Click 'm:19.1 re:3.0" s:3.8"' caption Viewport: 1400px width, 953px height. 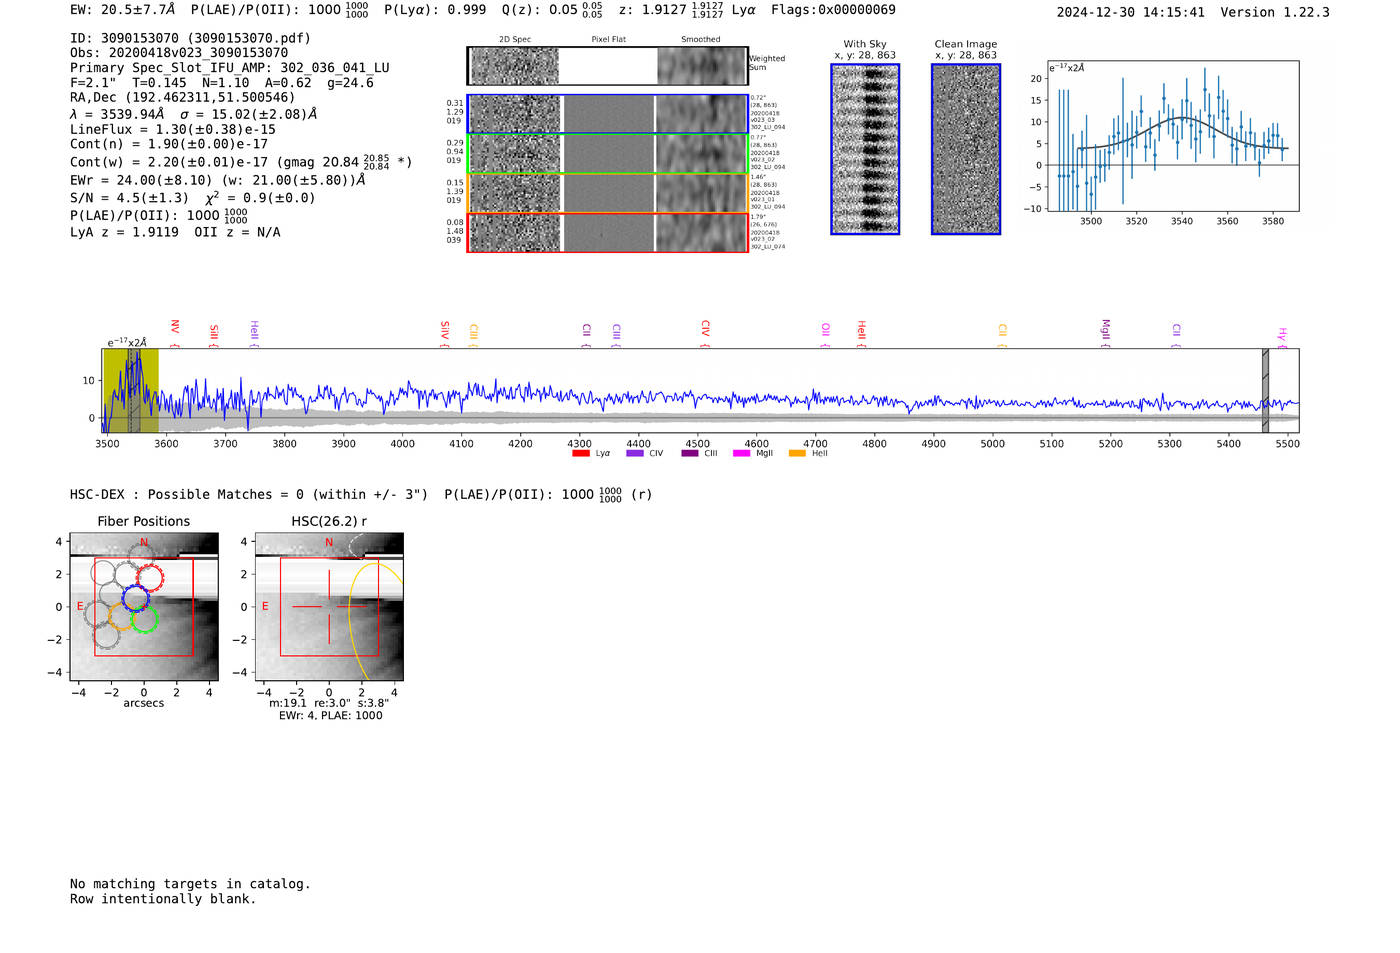coord(329,704)
